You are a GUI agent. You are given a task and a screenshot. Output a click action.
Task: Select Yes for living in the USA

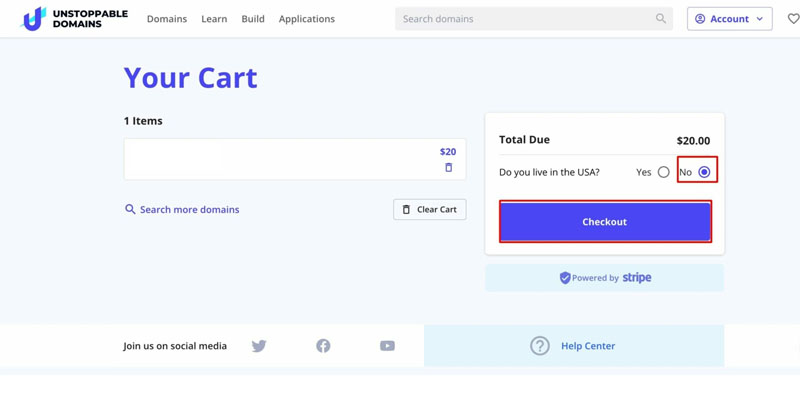coord(663,172)
